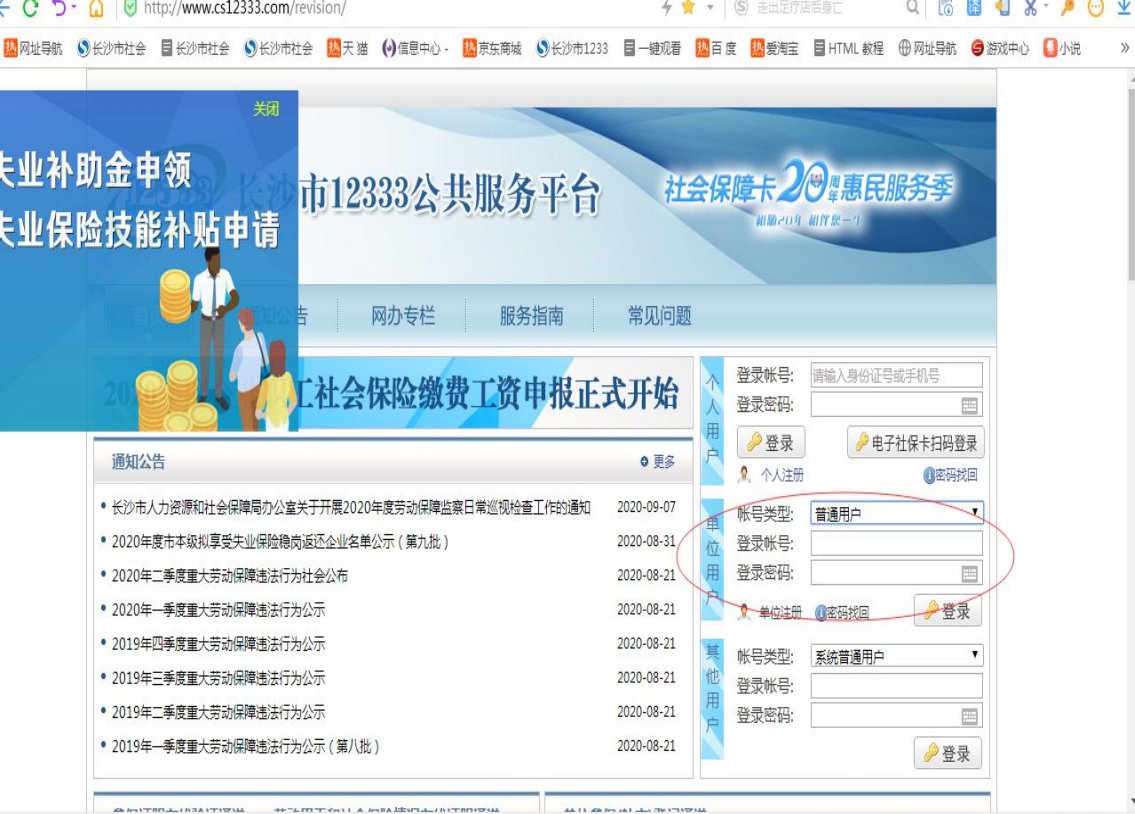Close the floating ad via 关闭
The height and width of the screenshot is (814, 1135).
click(266, 109)
